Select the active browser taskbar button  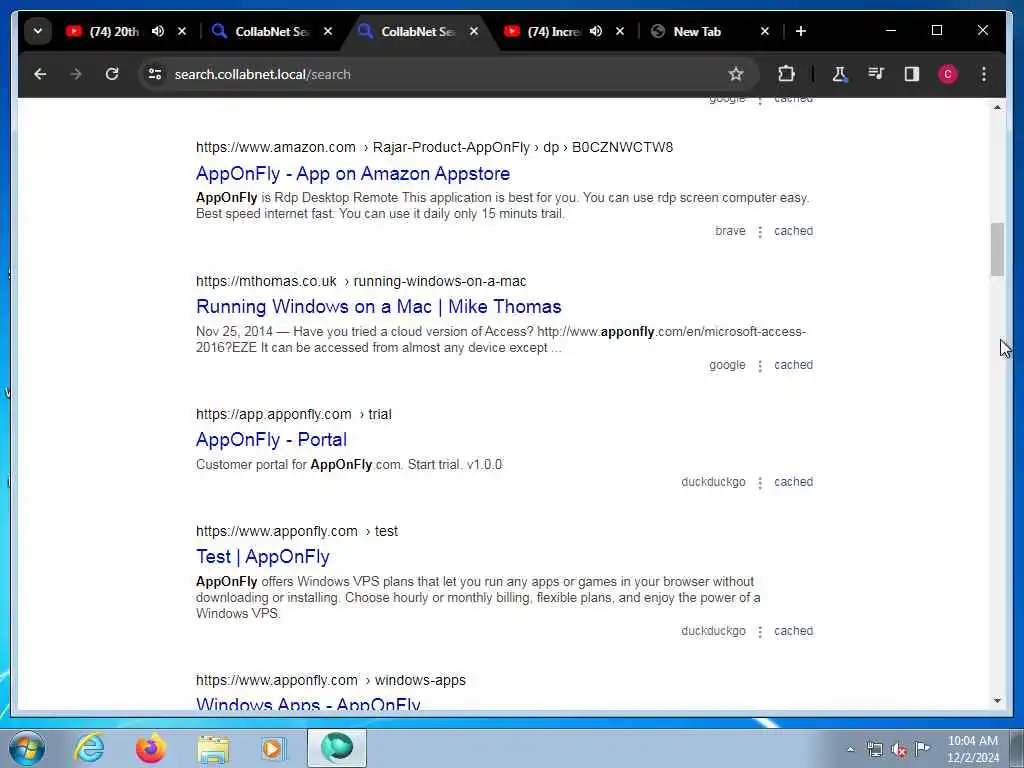click(337, 748)
